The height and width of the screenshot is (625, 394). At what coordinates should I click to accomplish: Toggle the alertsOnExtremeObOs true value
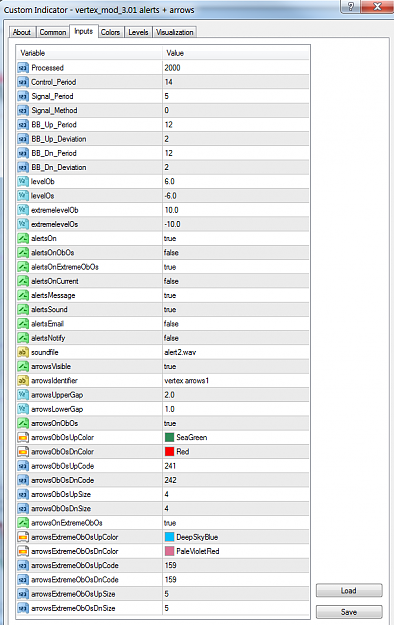(170, 267)
